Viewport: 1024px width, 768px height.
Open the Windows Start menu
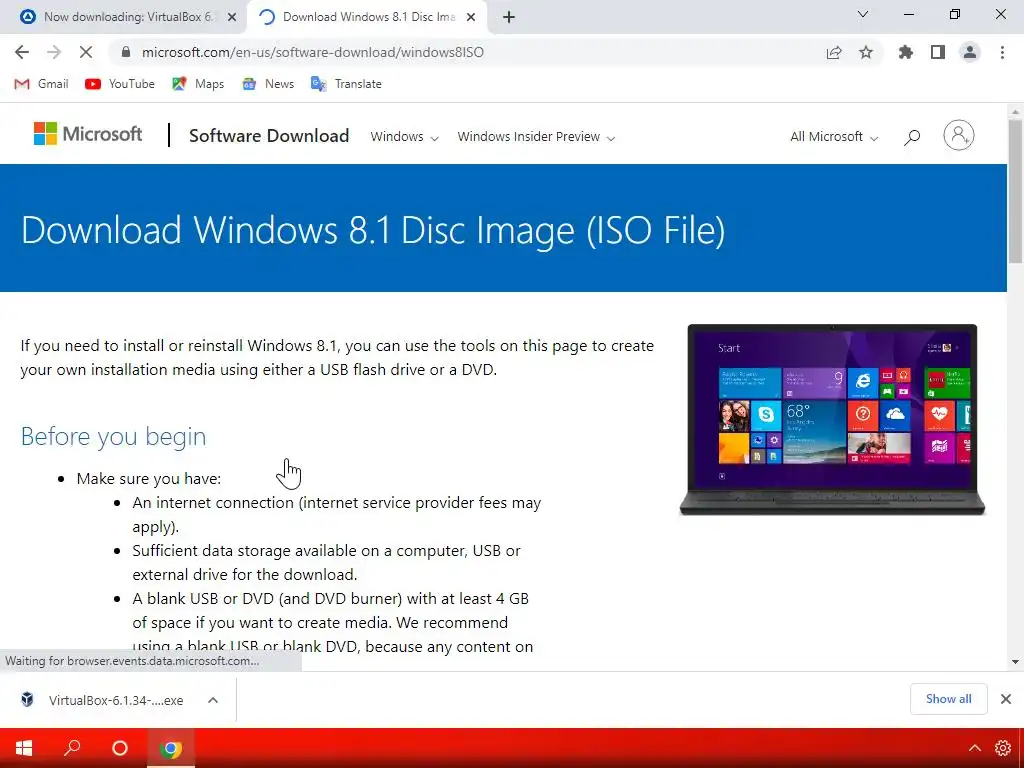coord(24,748)
